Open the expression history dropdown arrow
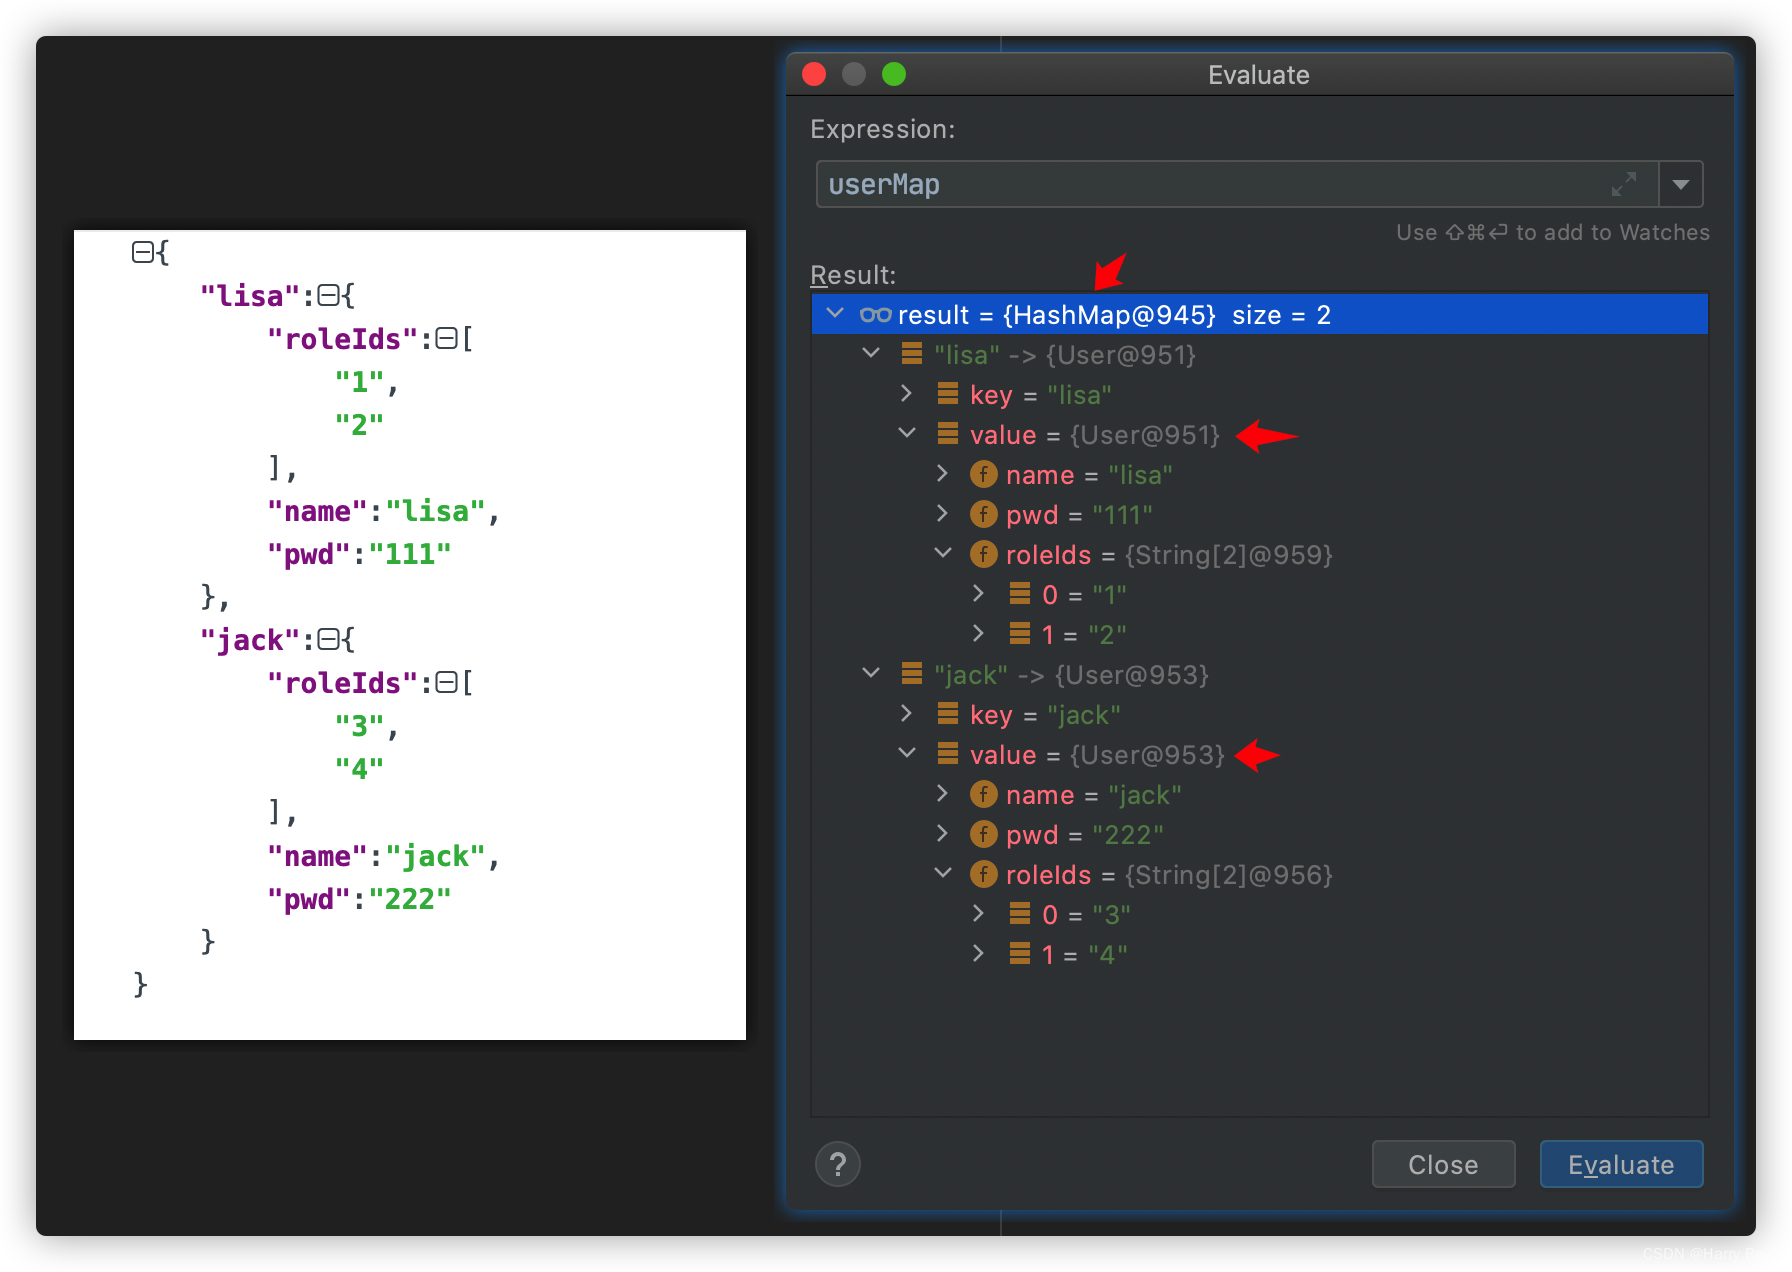This screenshot has width=1792, height=1272. 1681,184
